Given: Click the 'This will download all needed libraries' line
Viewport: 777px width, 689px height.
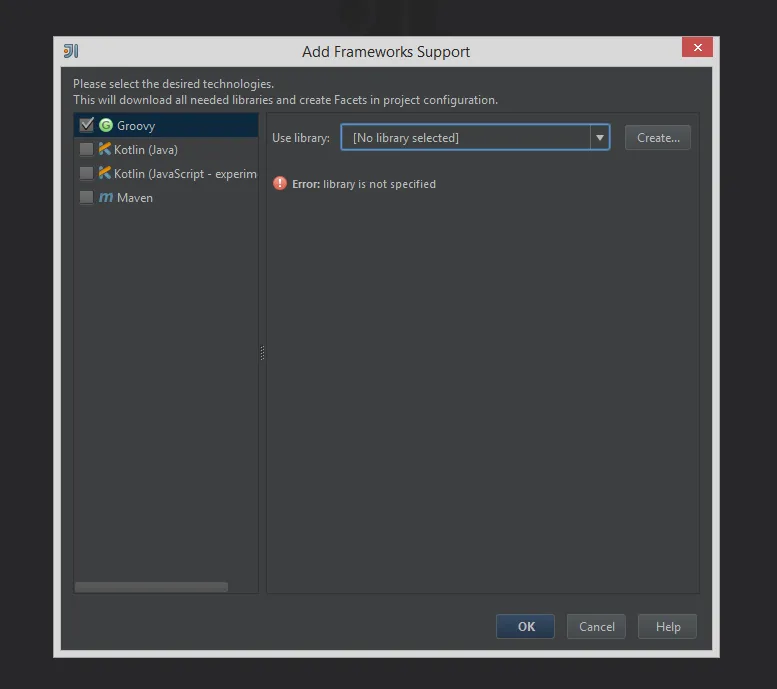Looking at the screenshot, I should pos(285,100).
